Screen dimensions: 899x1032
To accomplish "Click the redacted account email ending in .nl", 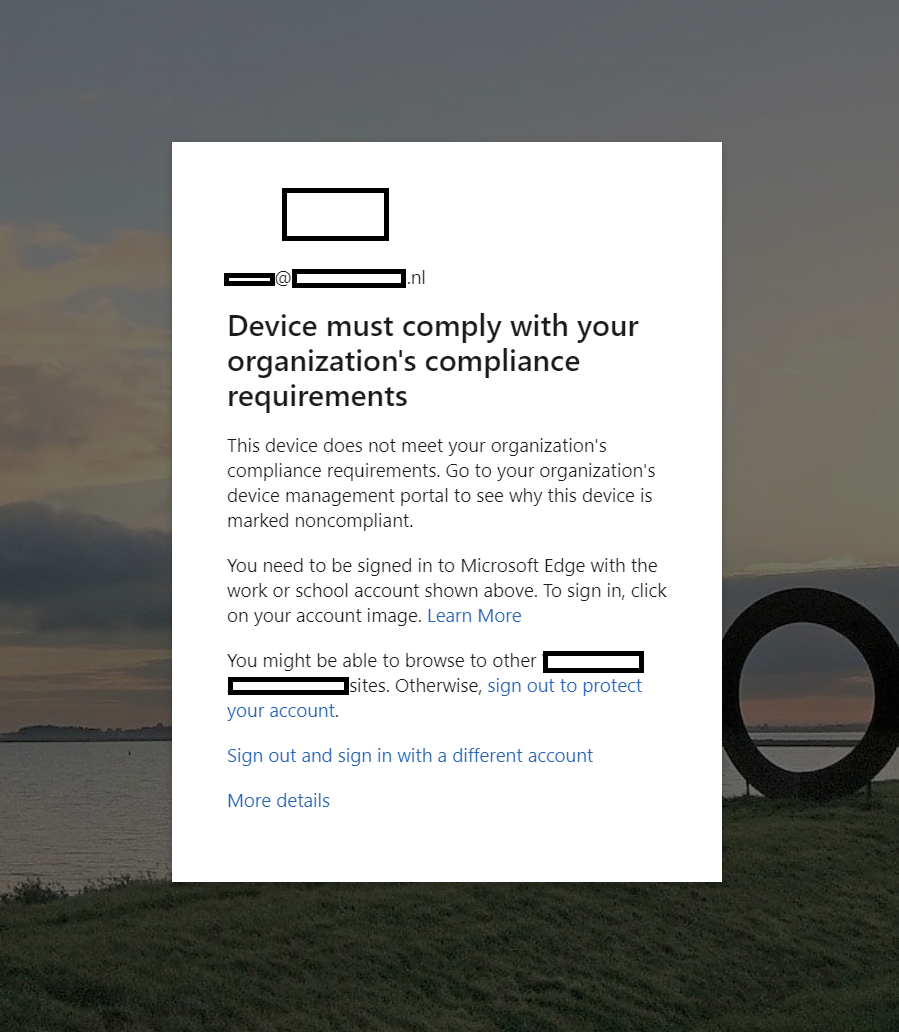I will point(325,278).
